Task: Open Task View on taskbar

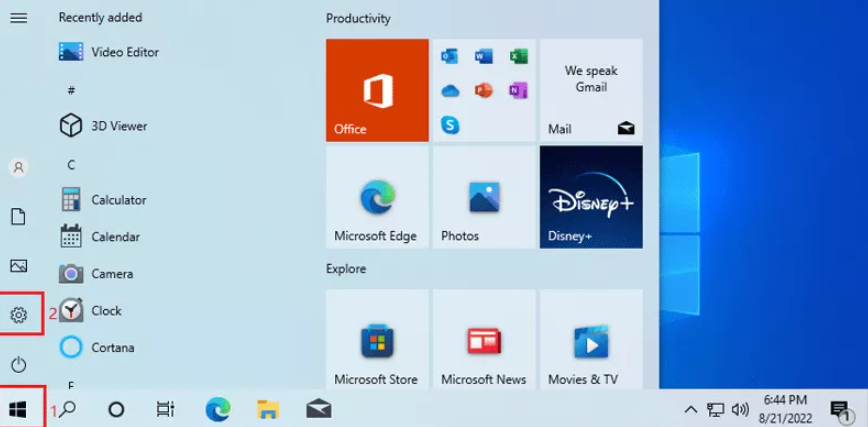Action: [x=166, y=409]
